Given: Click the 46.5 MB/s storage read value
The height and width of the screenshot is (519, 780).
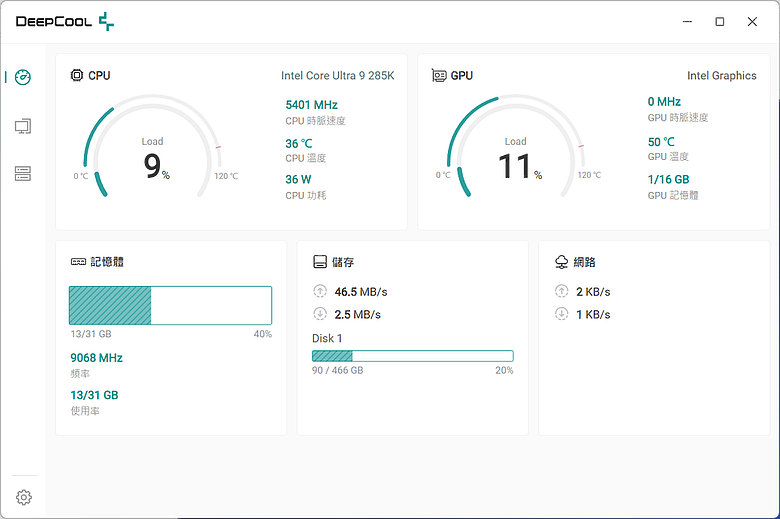Looking at the screenshot, I should (x=361, y=292).
